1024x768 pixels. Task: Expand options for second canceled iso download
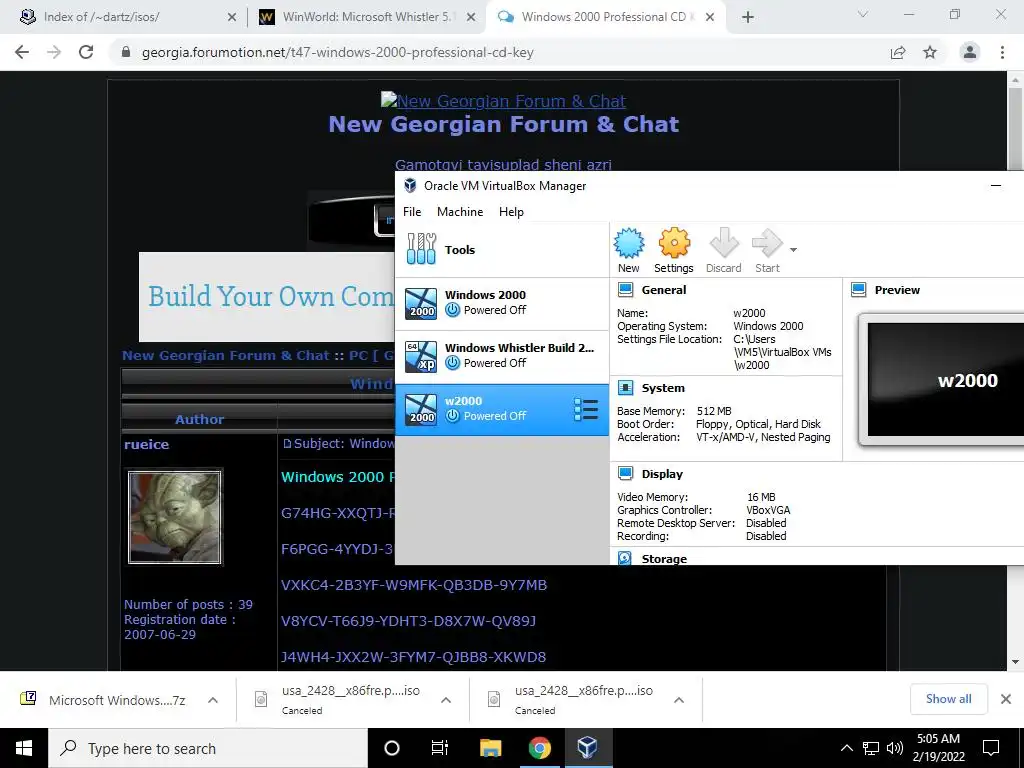tap(679, 700)
